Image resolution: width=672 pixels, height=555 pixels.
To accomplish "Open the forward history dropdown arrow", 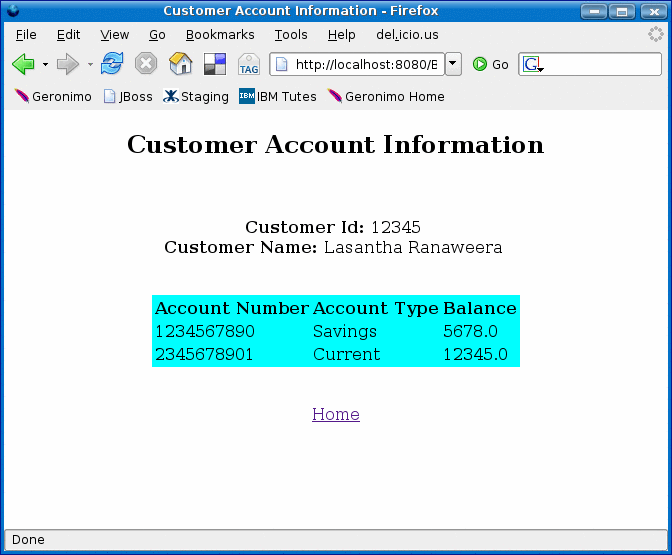I will click(x=90, y=65).
